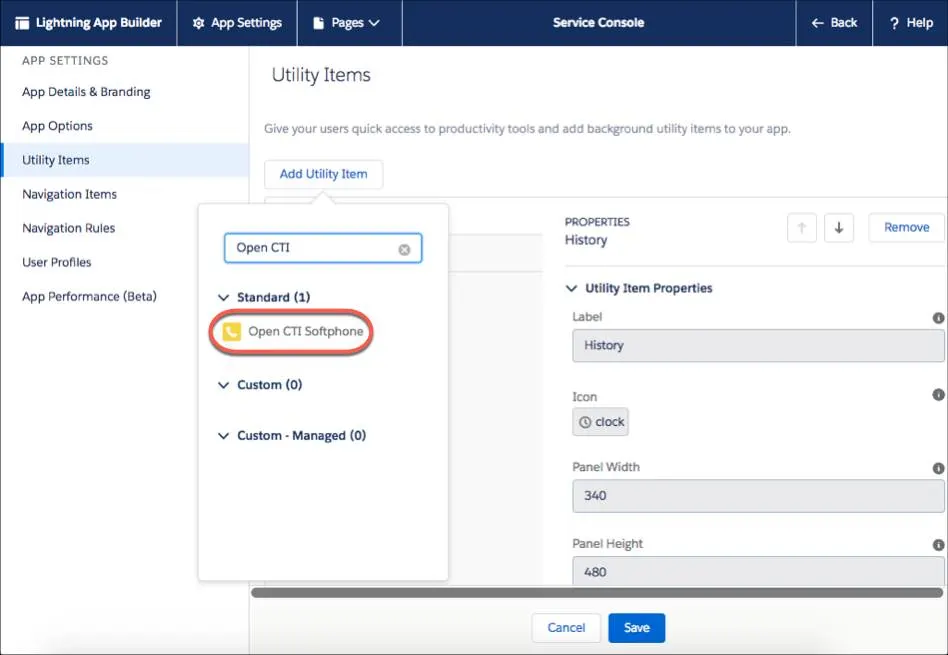Viewport: 948px width, 655px height.
Task: Move History utility item down
Action: (839, 228)
